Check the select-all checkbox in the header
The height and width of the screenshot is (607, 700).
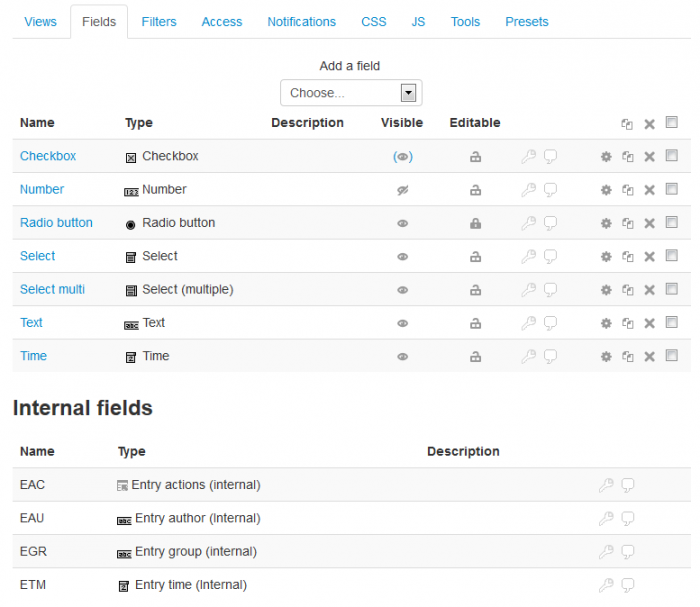coord(671,123)
